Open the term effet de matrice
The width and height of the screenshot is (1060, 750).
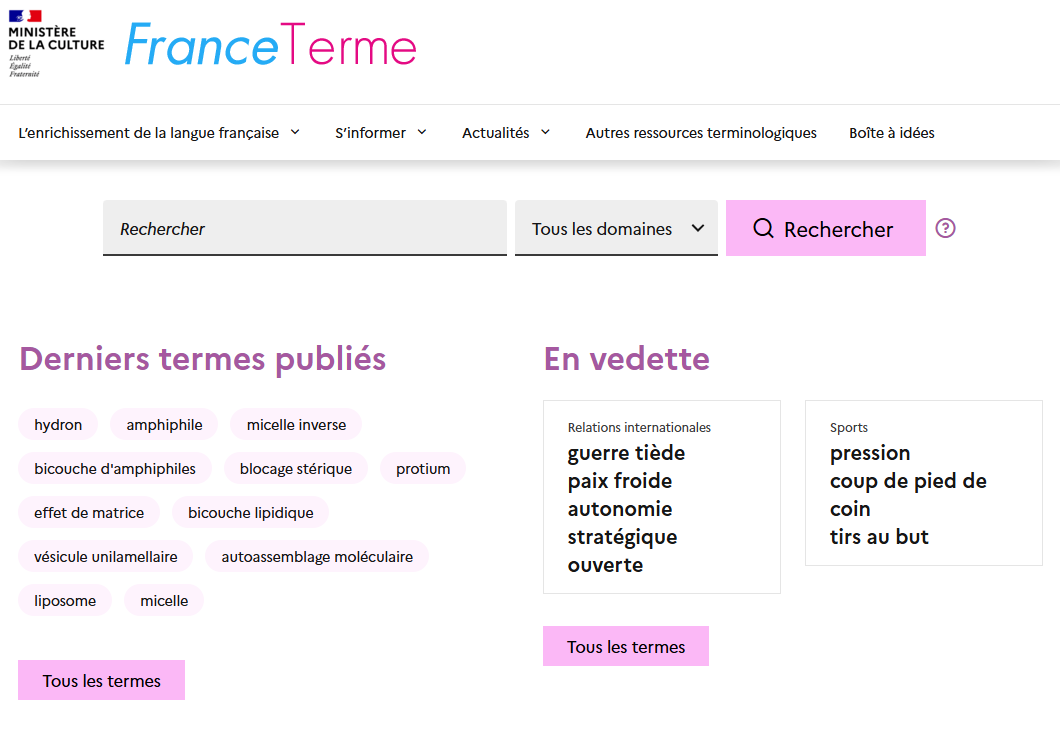tap(89, 513)
